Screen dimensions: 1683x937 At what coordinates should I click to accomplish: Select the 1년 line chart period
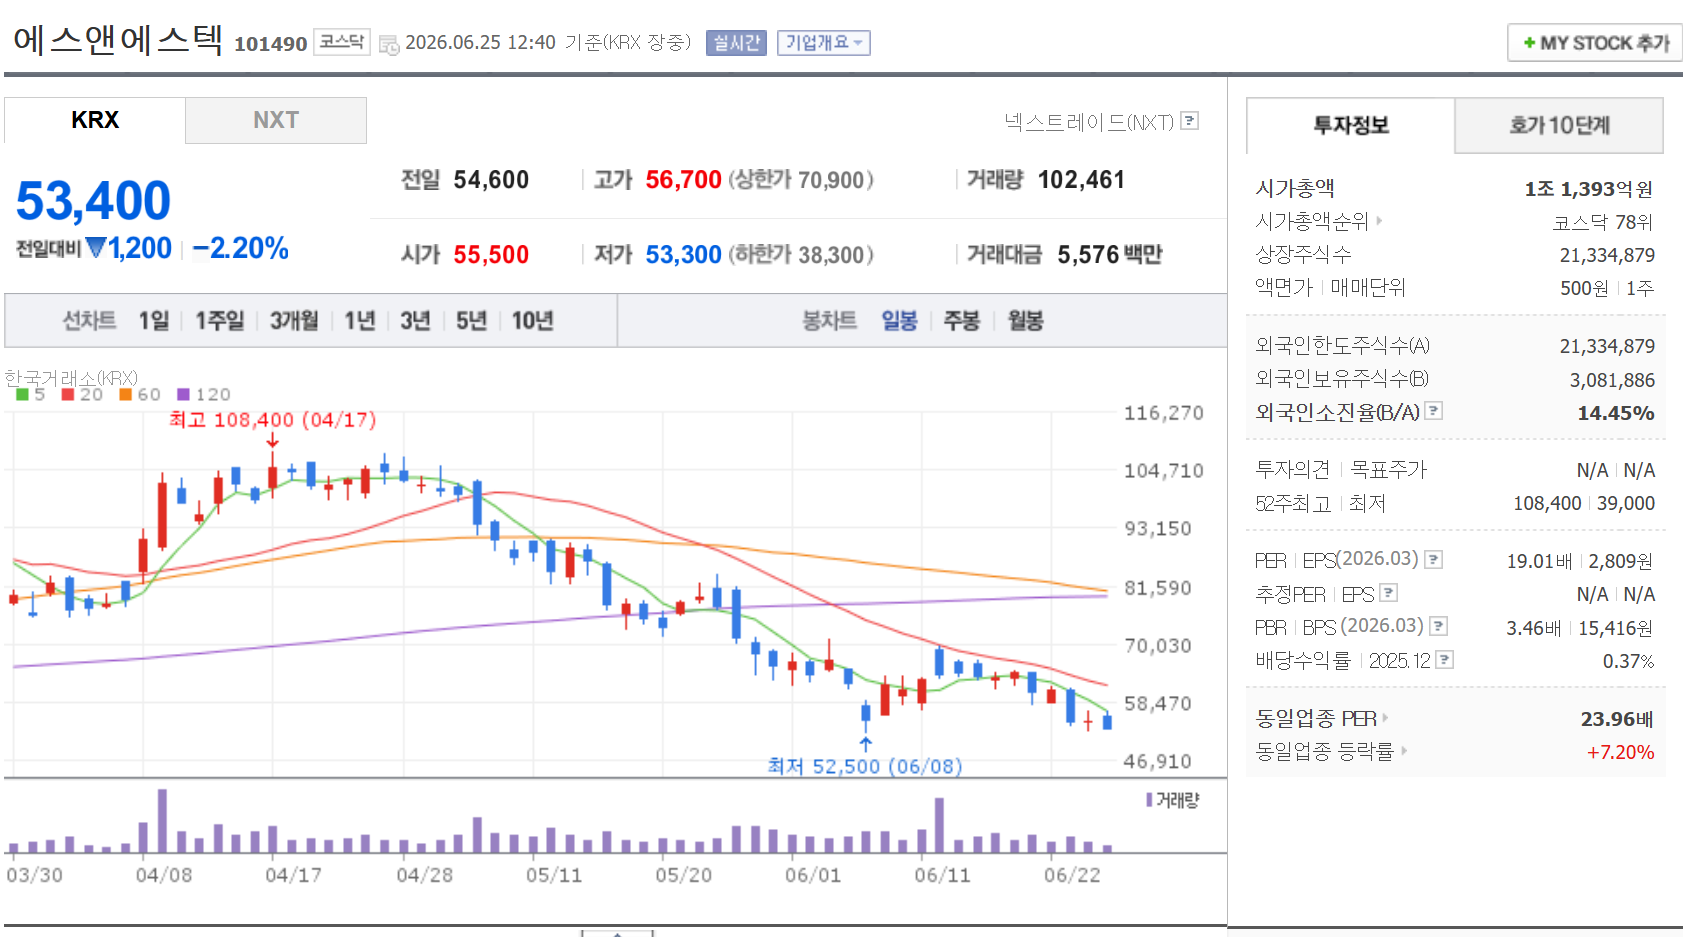pyautogui.click(x=360, y=321)
